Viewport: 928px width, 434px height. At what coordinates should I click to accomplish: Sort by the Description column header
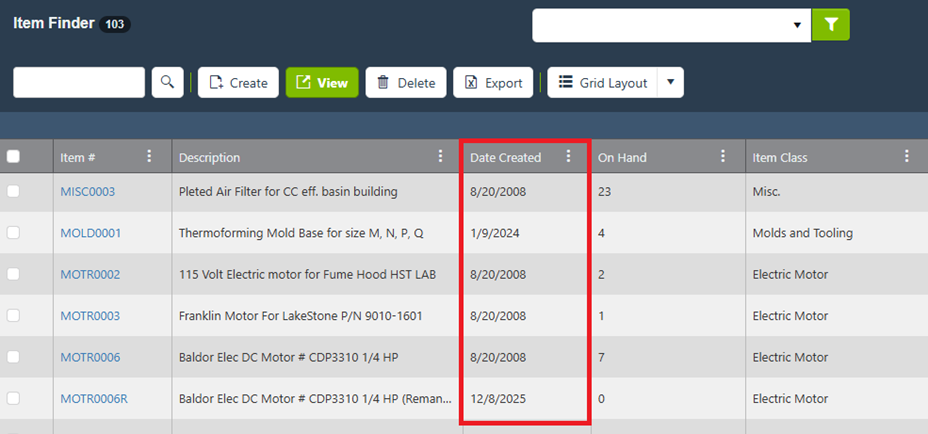tap(210, 157)
